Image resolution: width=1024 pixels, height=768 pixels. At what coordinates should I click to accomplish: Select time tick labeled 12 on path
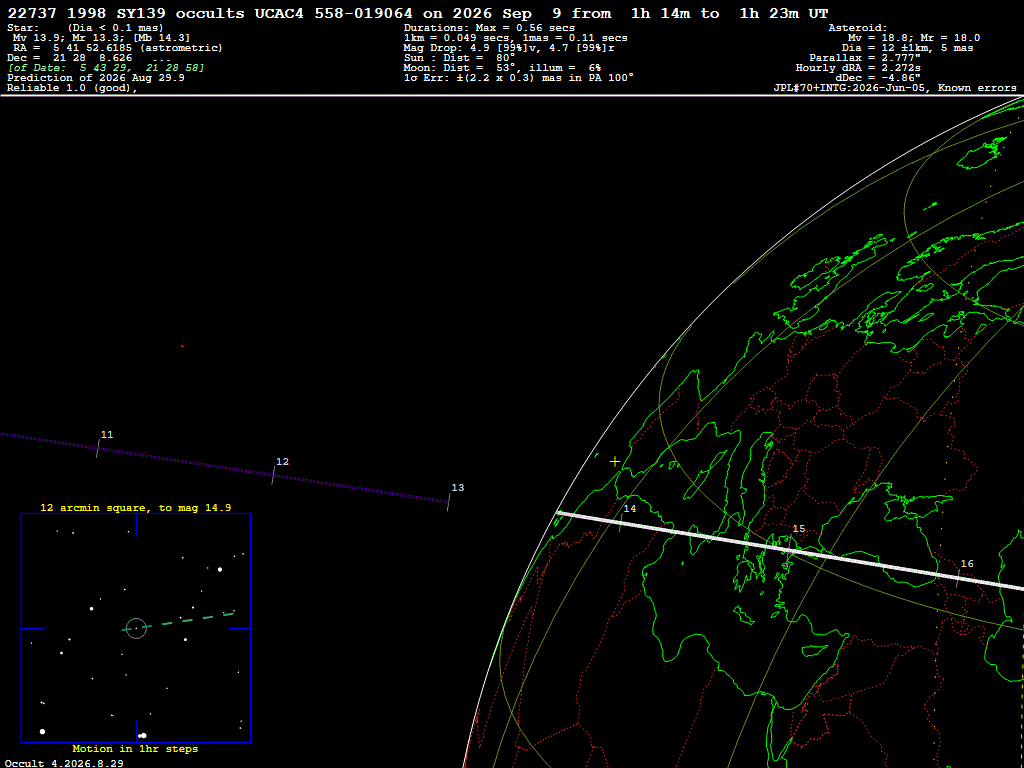273,475
